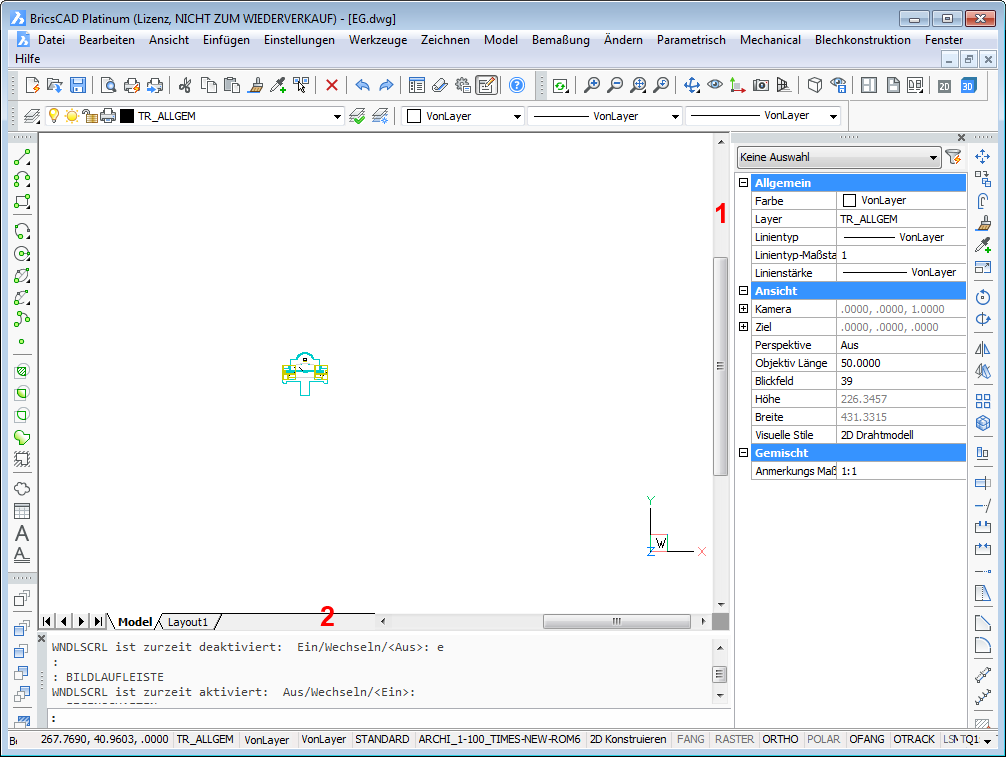1006x757 pixels.
Task: Click the VonLayer color swatch dropdown in toolbar
Action: click(x=462, y=116)
